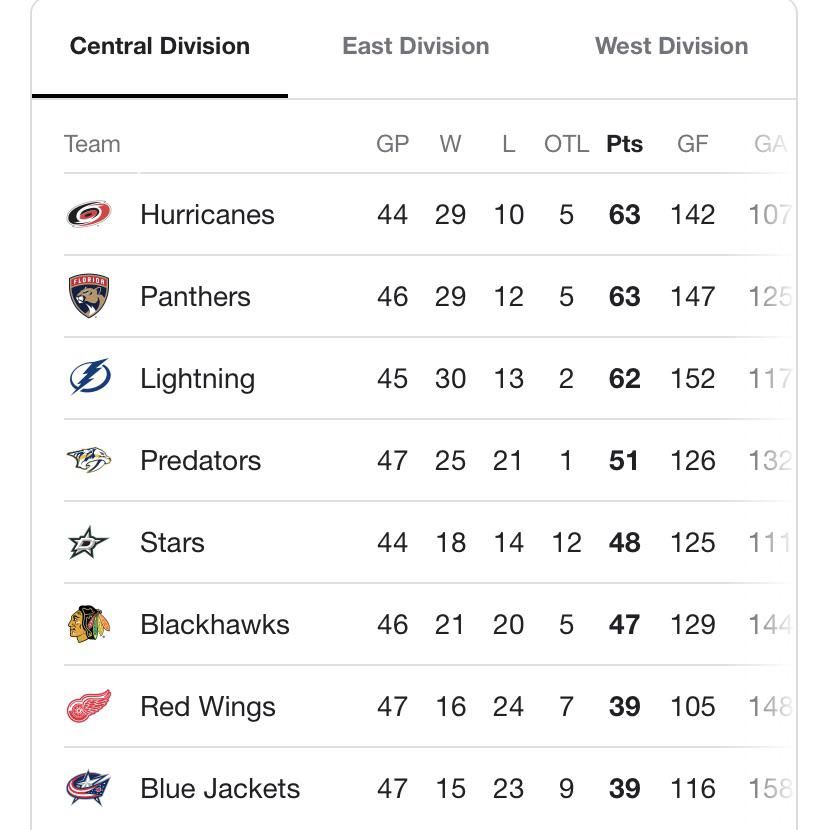Click the Hurricanes team logo

89,214
